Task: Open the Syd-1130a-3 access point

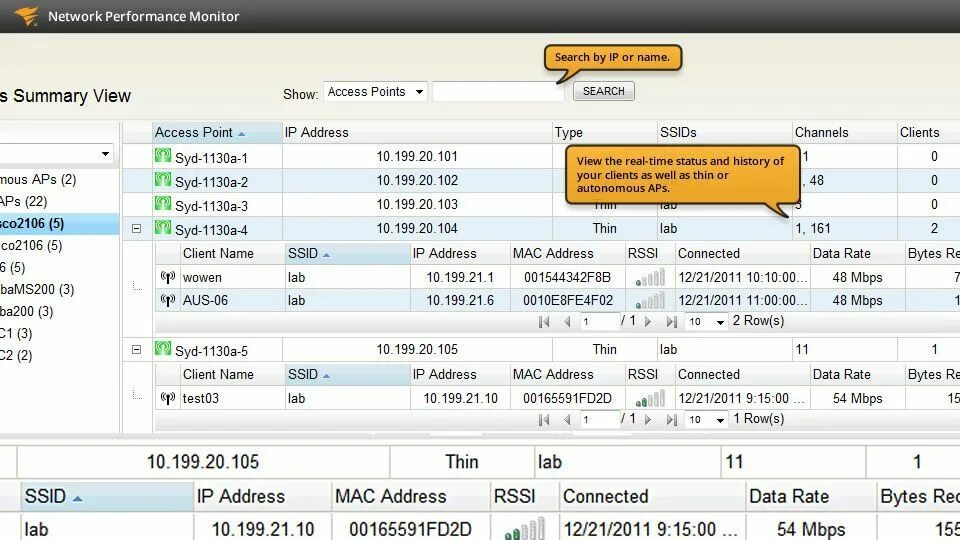Action: [x=211, y=206]
